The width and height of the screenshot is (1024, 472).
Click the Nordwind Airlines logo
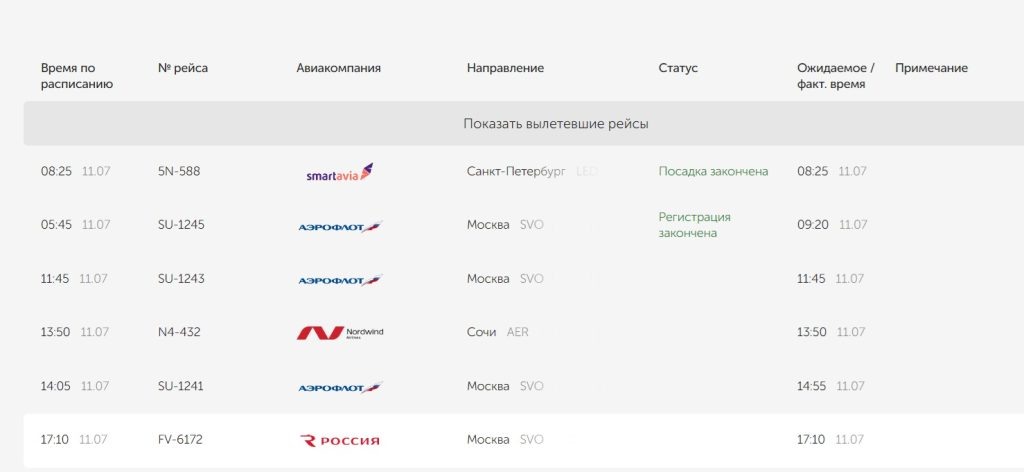pyautogui.click(x=340, y=333)
